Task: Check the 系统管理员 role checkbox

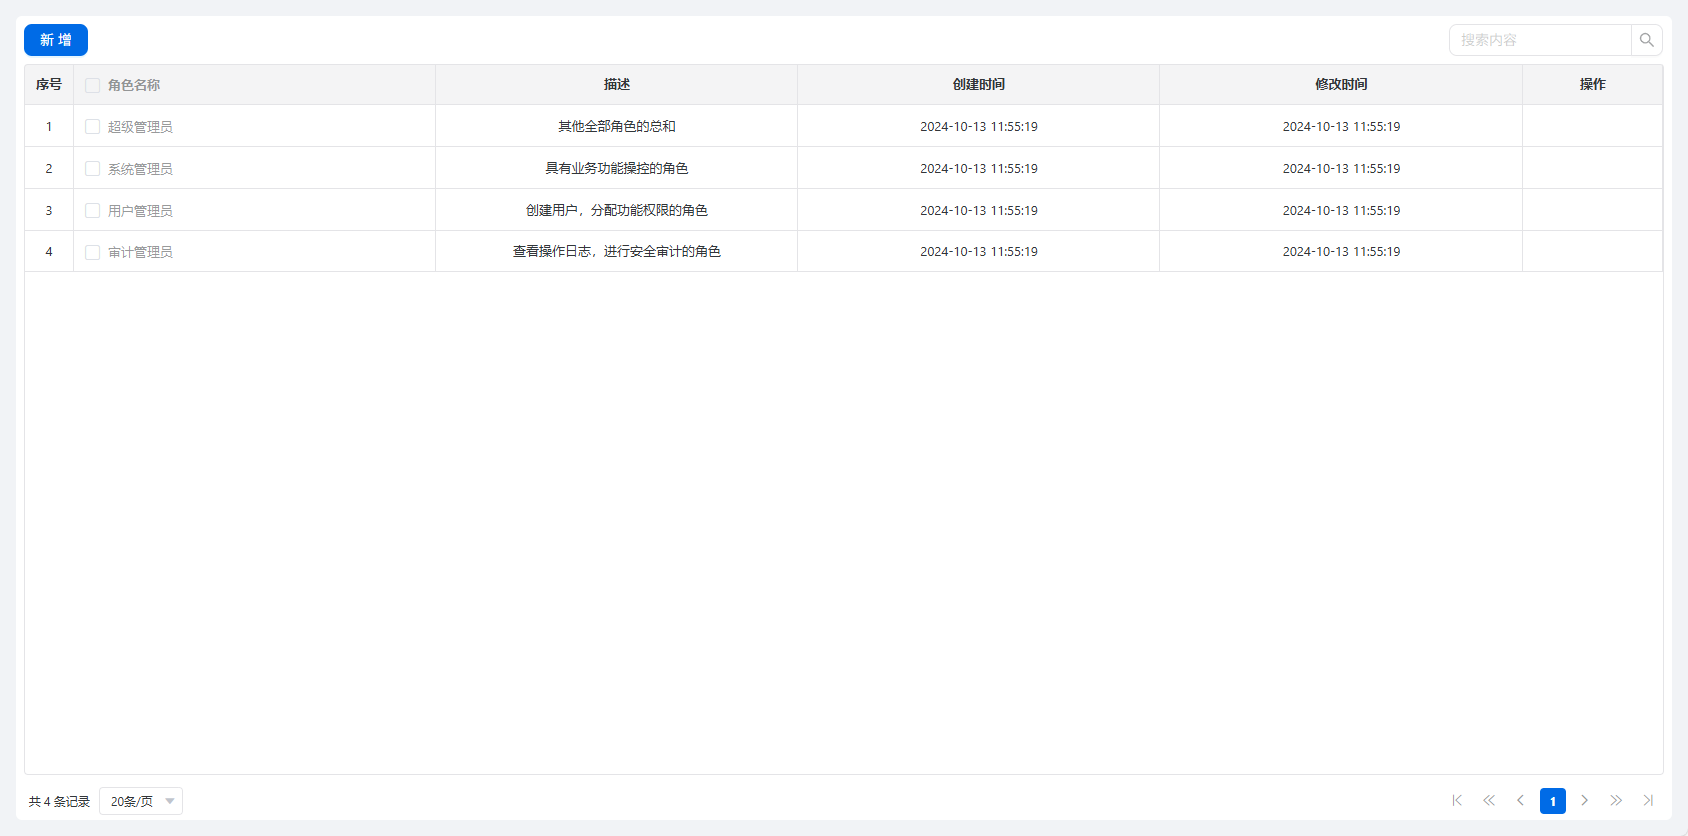Action: [x=93, y=169]
